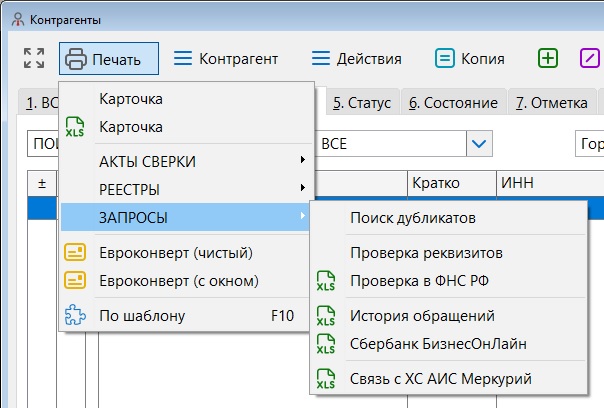Choose Сбербанк БизнесОнЛайн from submenu
604x408 pixels.
(x=424, y=344)
